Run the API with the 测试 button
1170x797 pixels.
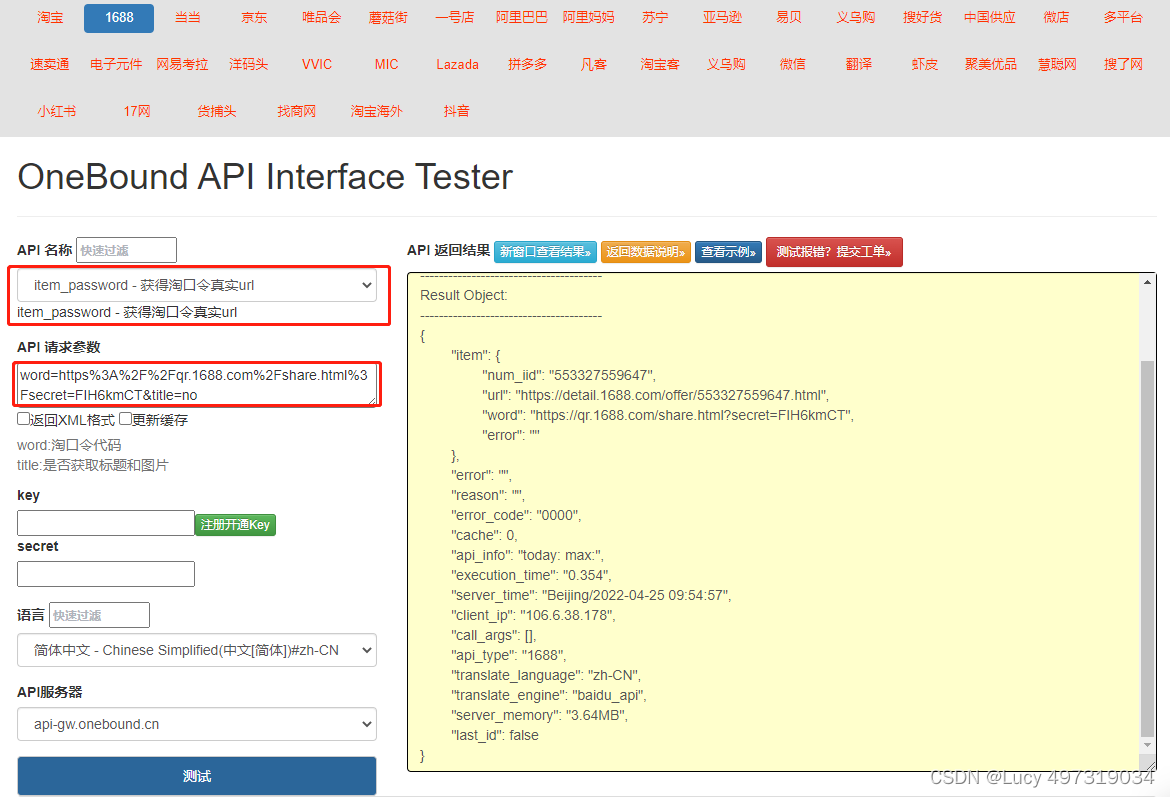point(197,776)
